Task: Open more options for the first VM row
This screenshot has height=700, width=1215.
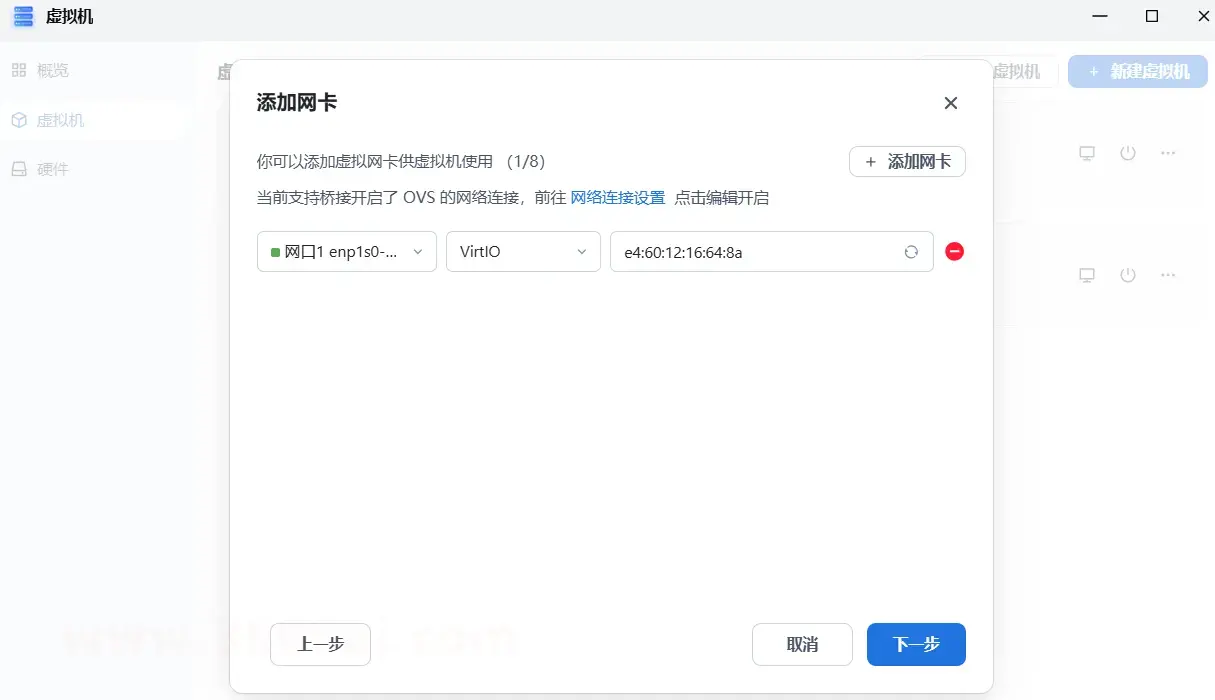Action: (1168, 153)
